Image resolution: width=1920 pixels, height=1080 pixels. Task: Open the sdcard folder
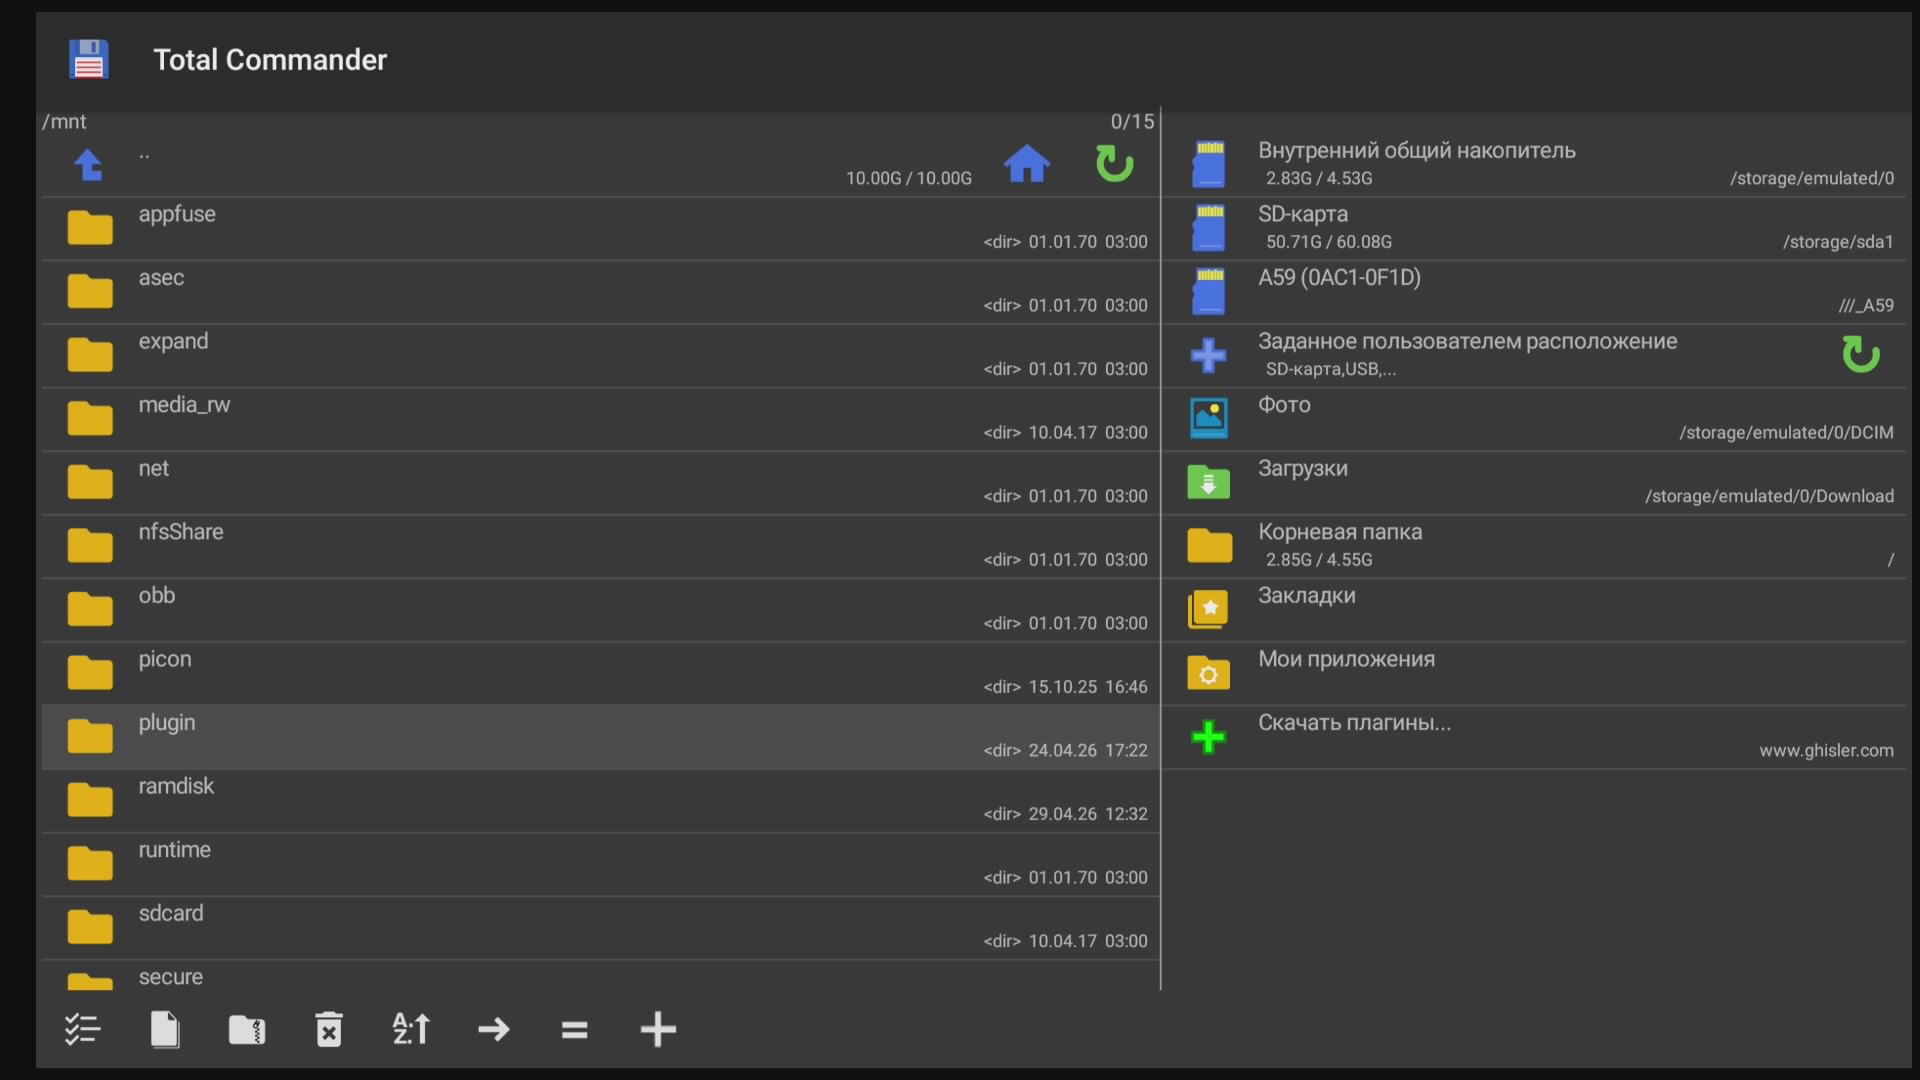600,928
